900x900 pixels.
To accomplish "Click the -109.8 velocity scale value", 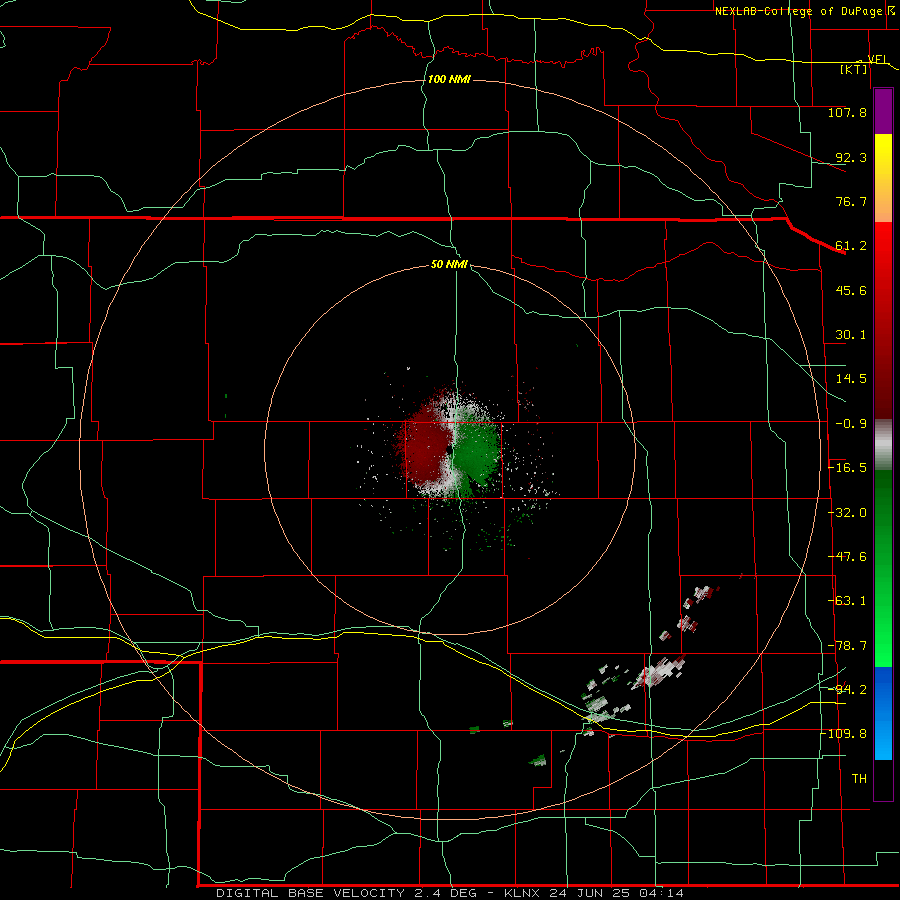I will 845,734.
